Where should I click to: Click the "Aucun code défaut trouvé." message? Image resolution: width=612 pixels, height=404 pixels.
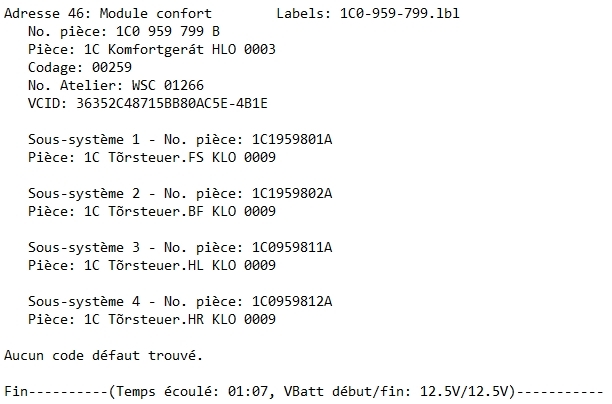point(103,355)
